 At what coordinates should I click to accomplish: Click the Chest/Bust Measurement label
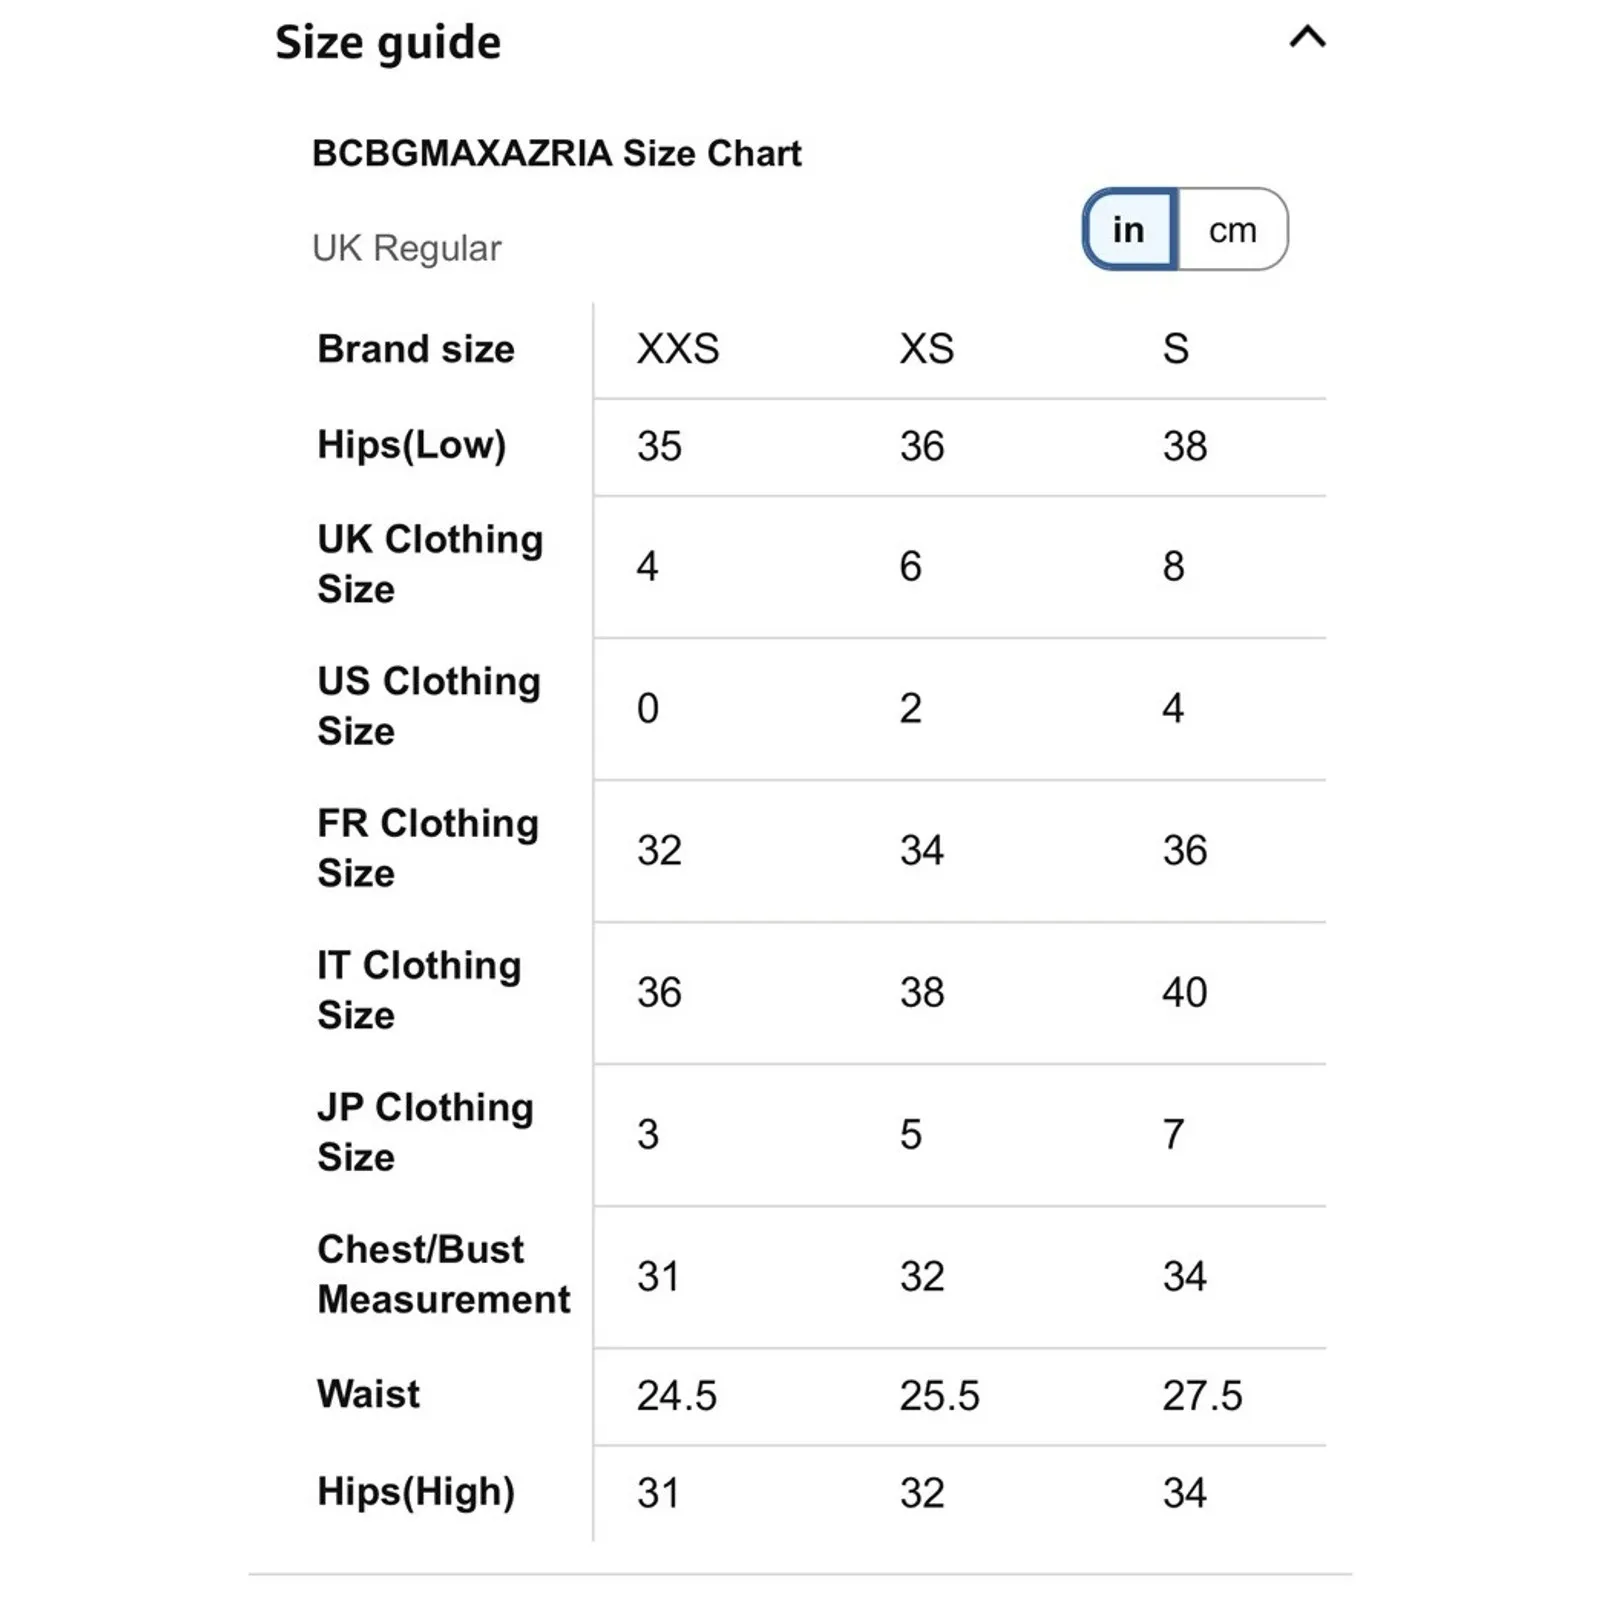[x=443, y=1274]
